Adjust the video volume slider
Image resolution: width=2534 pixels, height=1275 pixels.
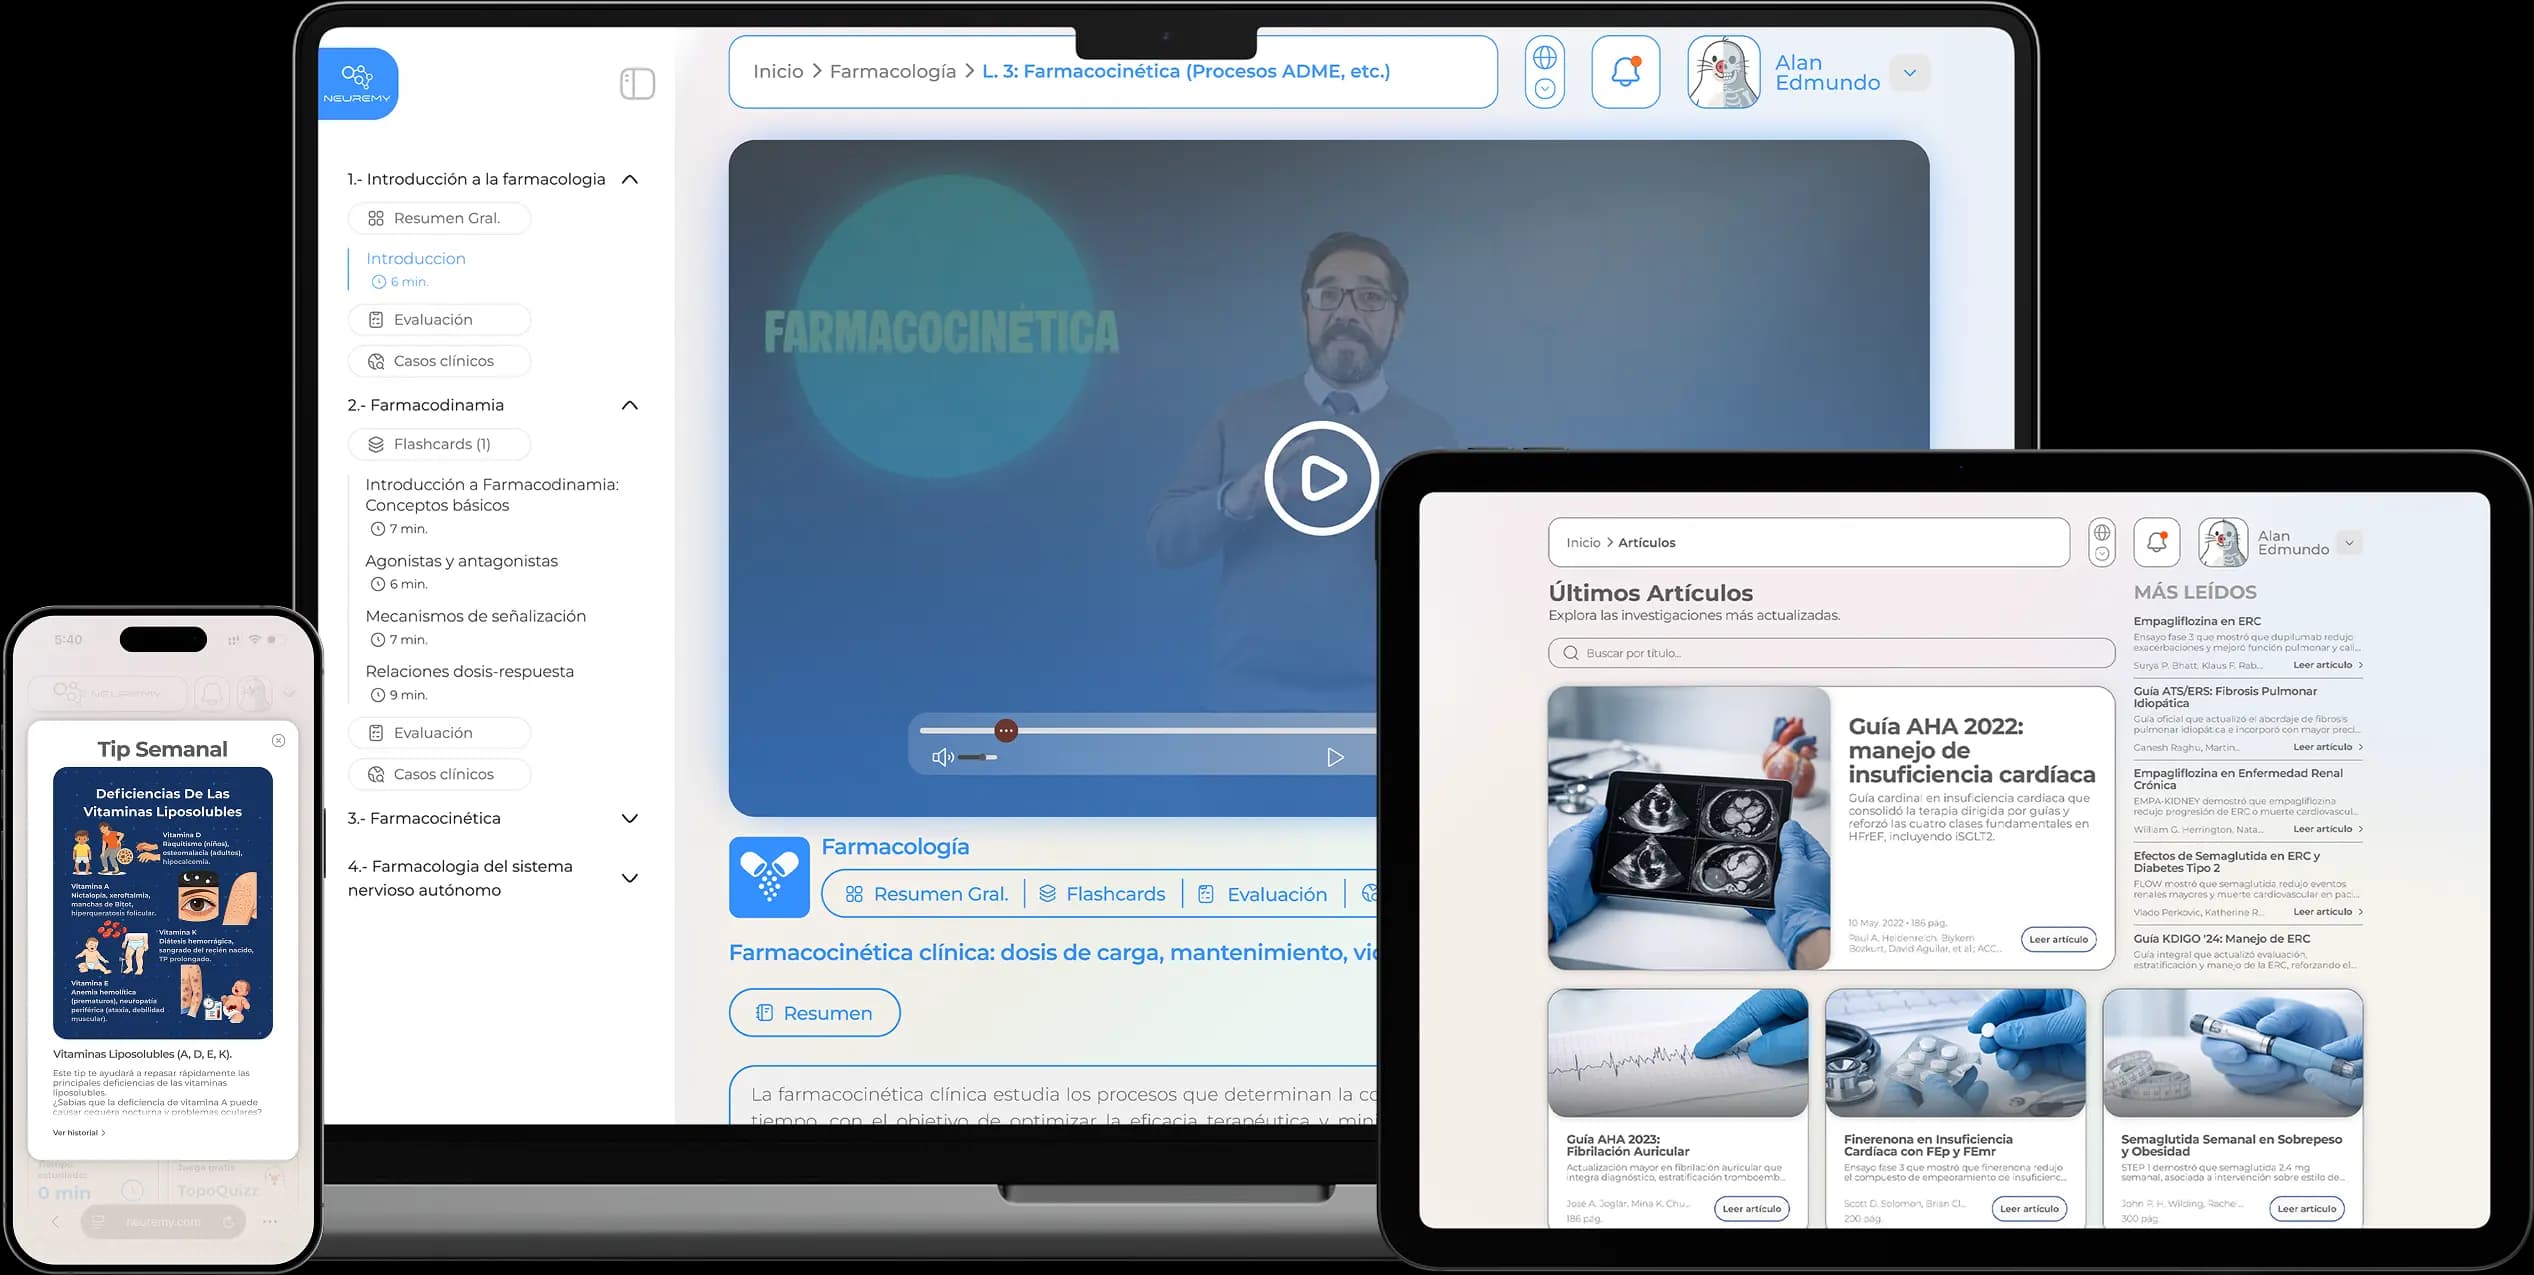click(x=977, y=757)
